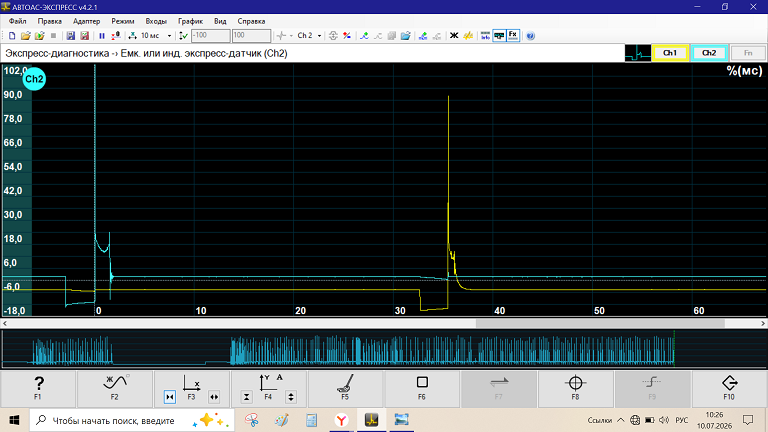This screenshot has height=432, width=768.
Task: Click the open reference folder icon
Action: pos(406,36)
